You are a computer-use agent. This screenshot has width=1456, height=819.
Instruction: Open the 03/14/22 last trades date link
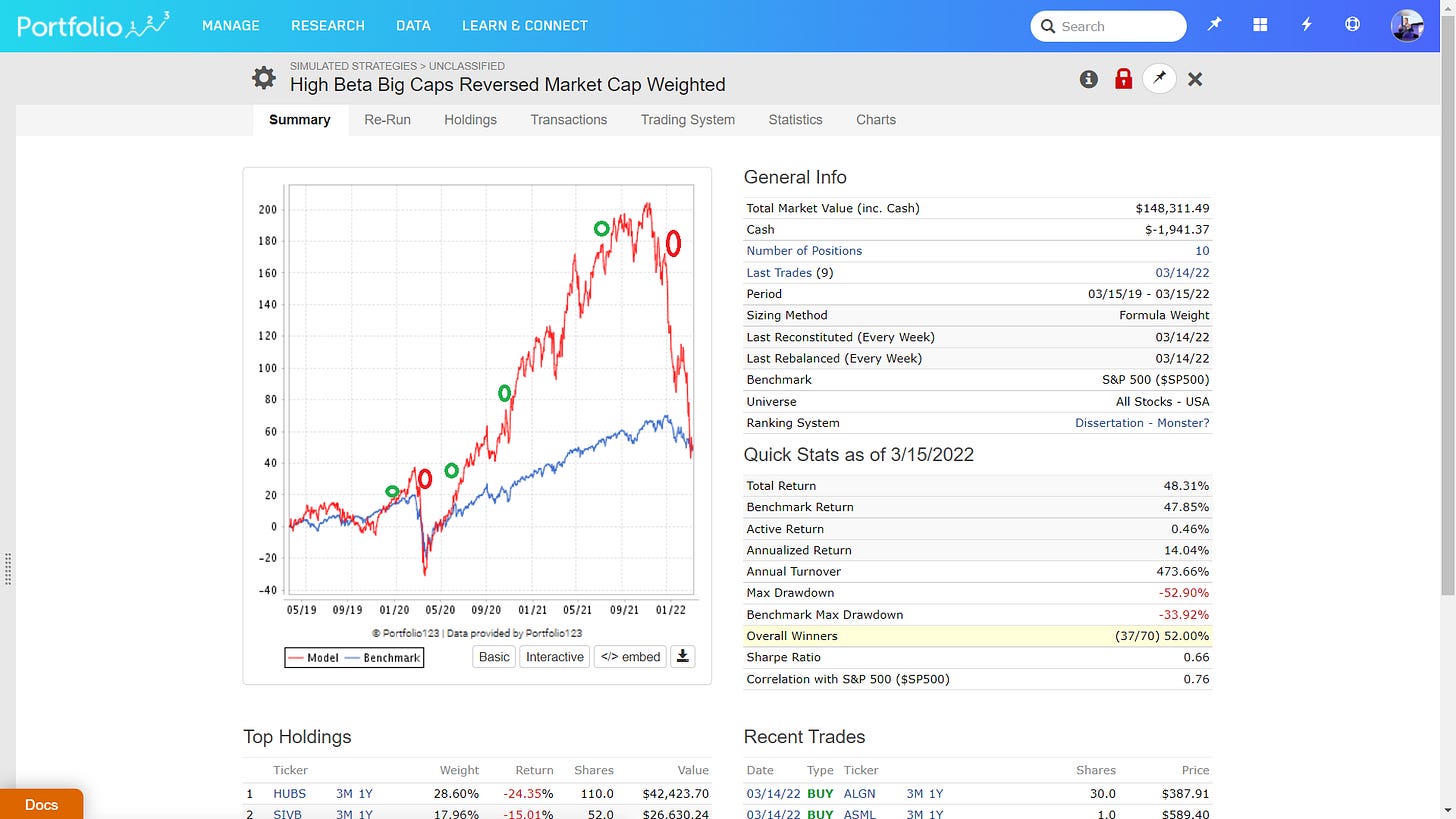pyautogui.click(x=1182, y=272)
